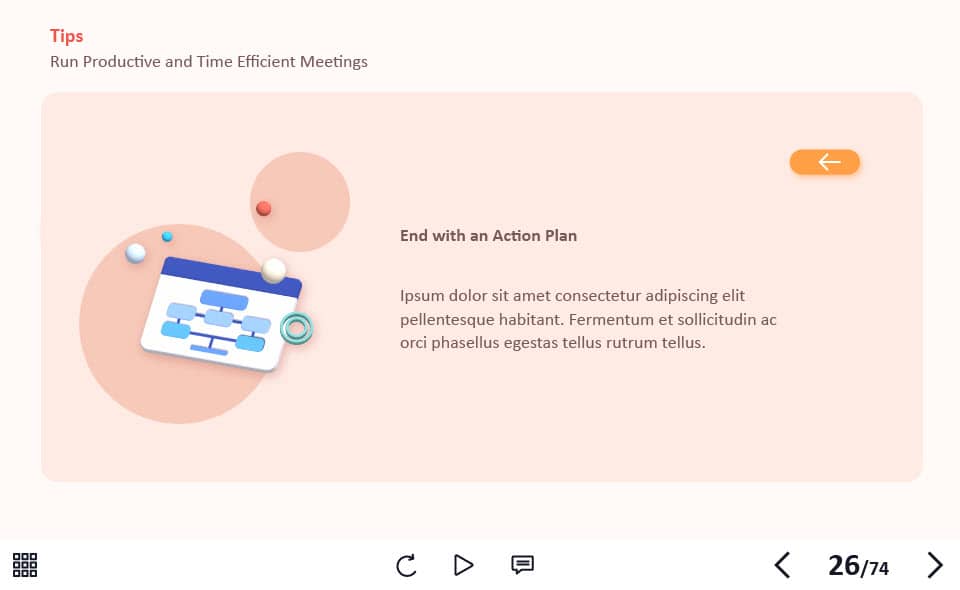Screen dimensions: 960x590
Task: Advance to next slide arrow
Action: [934, 565]
